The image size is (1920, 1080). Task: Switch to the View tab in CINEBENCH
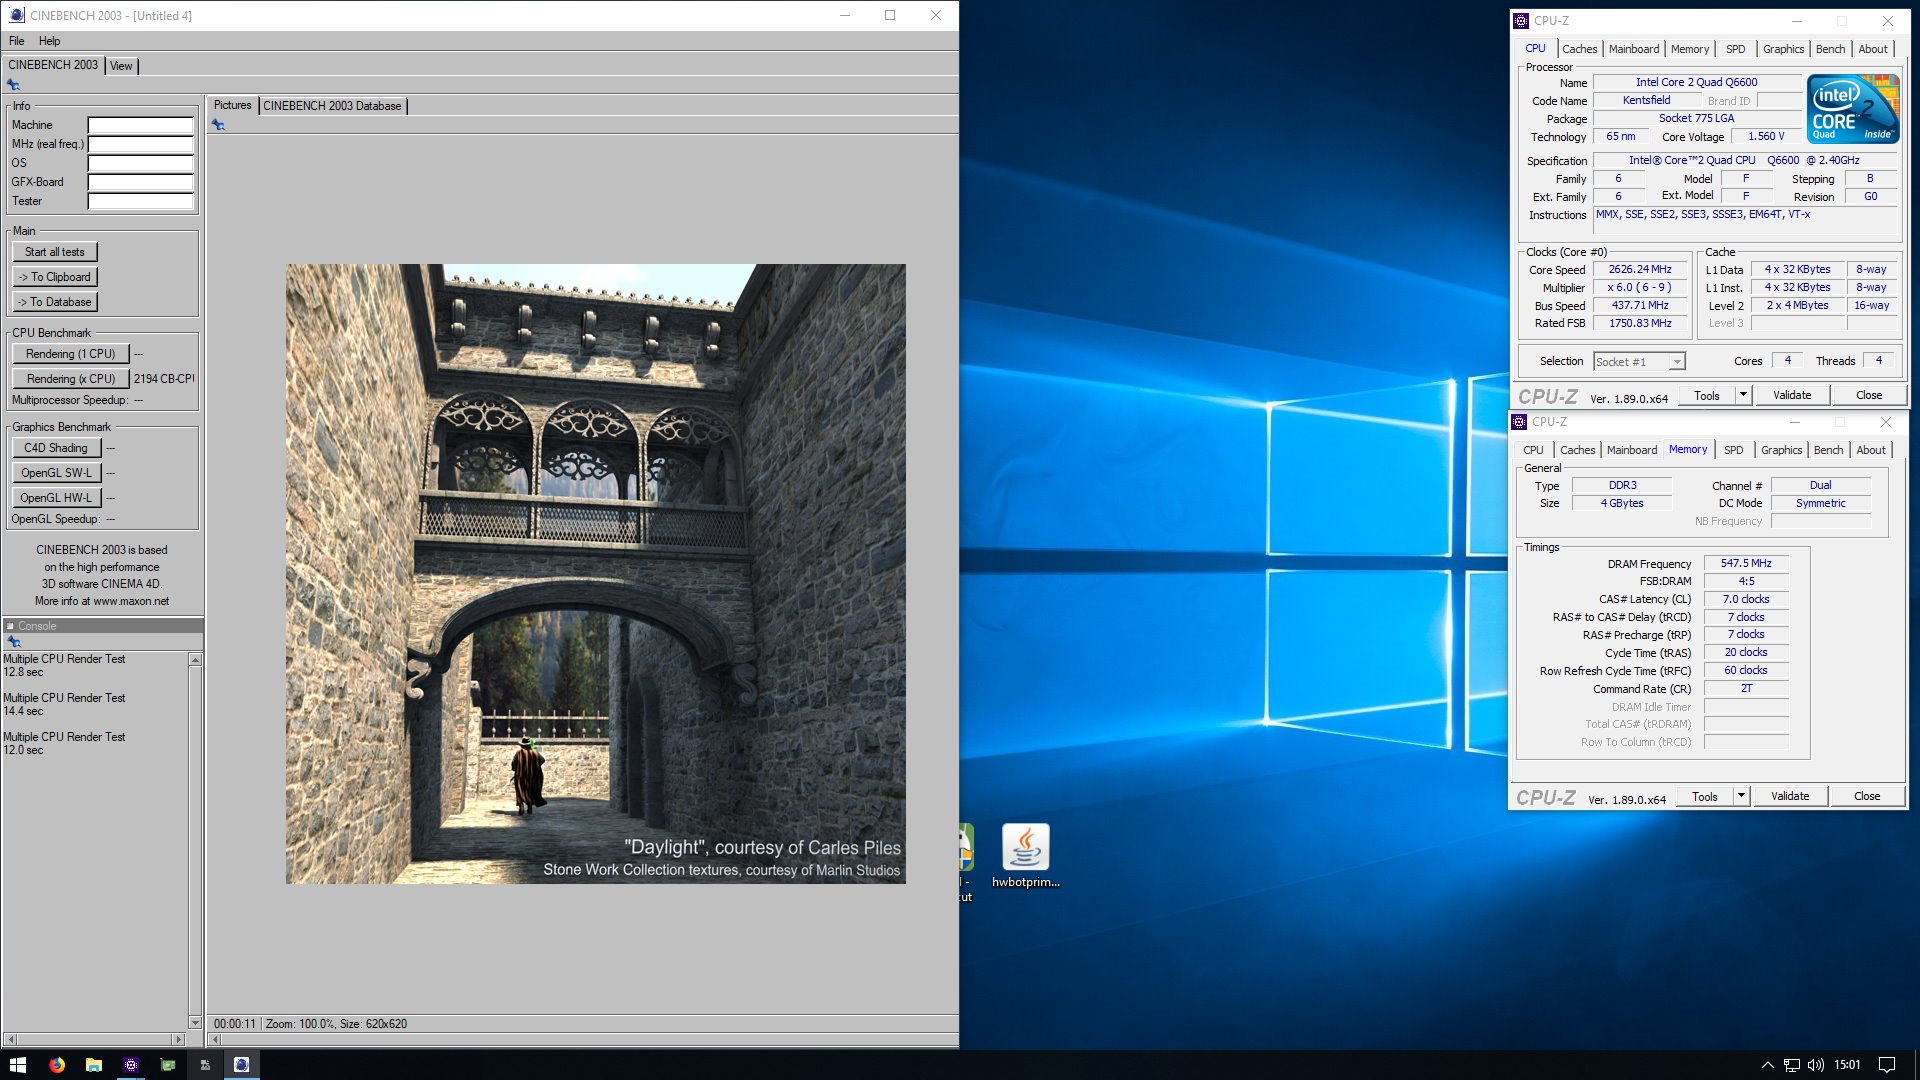pyautogui.click(x=121, y=66)
